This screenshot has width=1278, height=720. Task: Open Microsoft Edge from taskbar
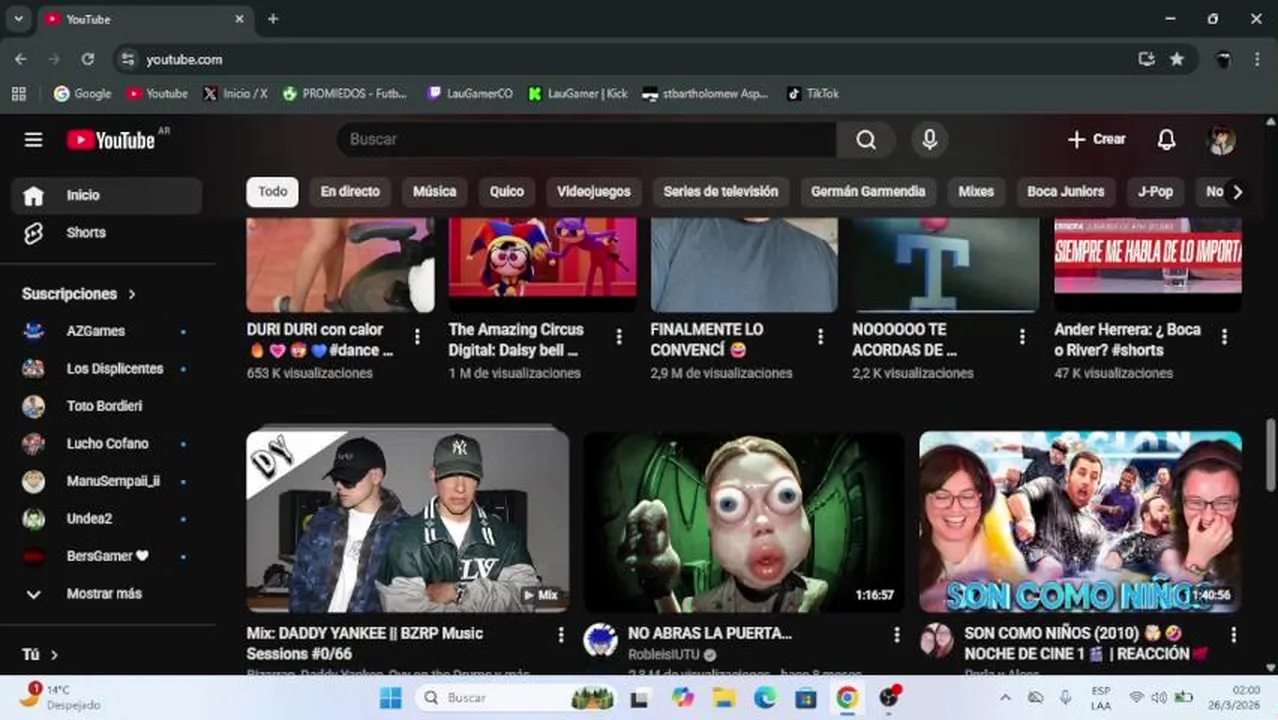(x=765, y=698)
